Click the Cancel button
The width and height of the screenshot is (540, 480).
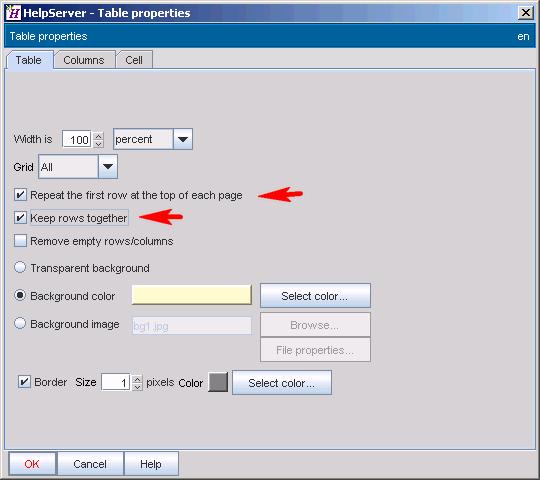tap(90, 464)
